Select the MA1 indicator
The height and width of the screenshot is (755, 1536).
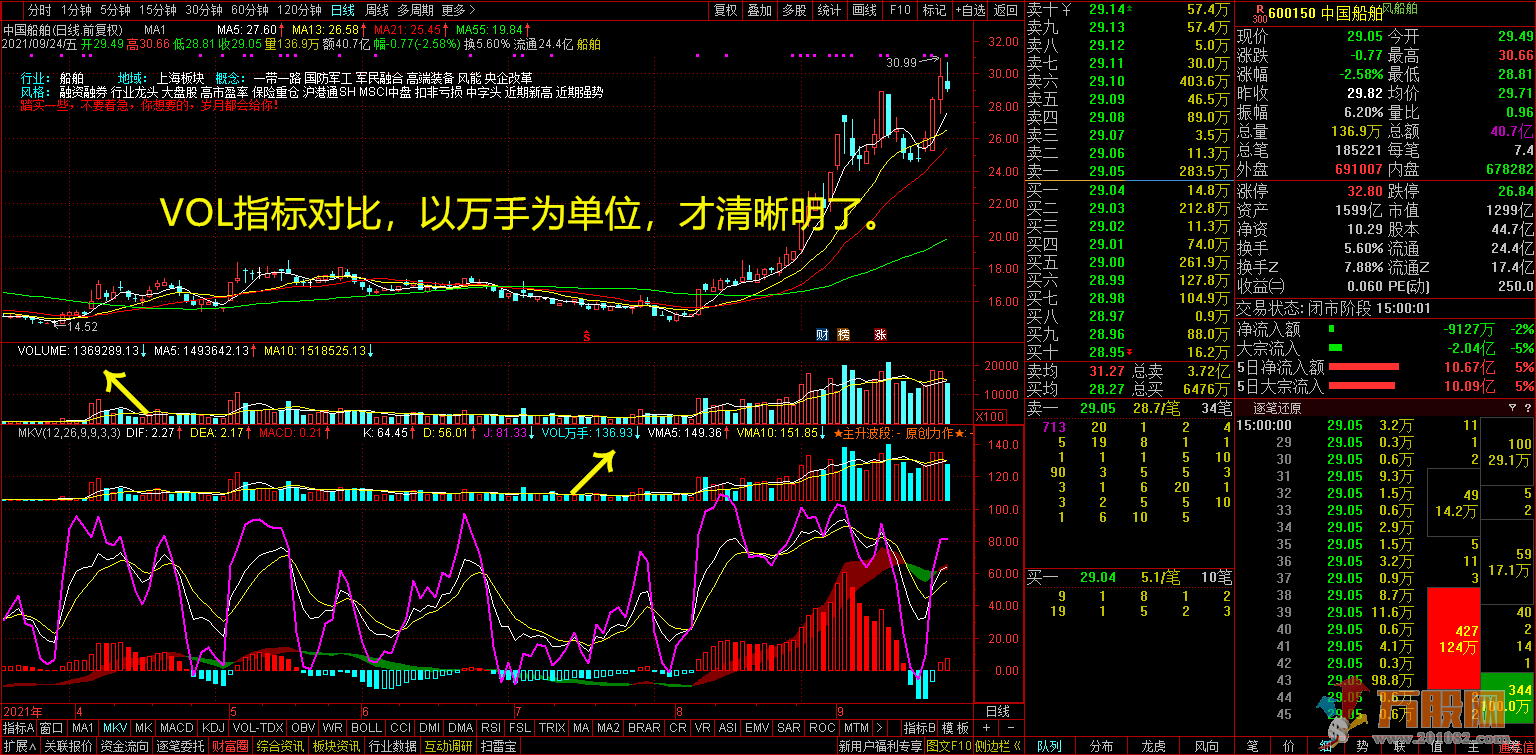(83, 728)
